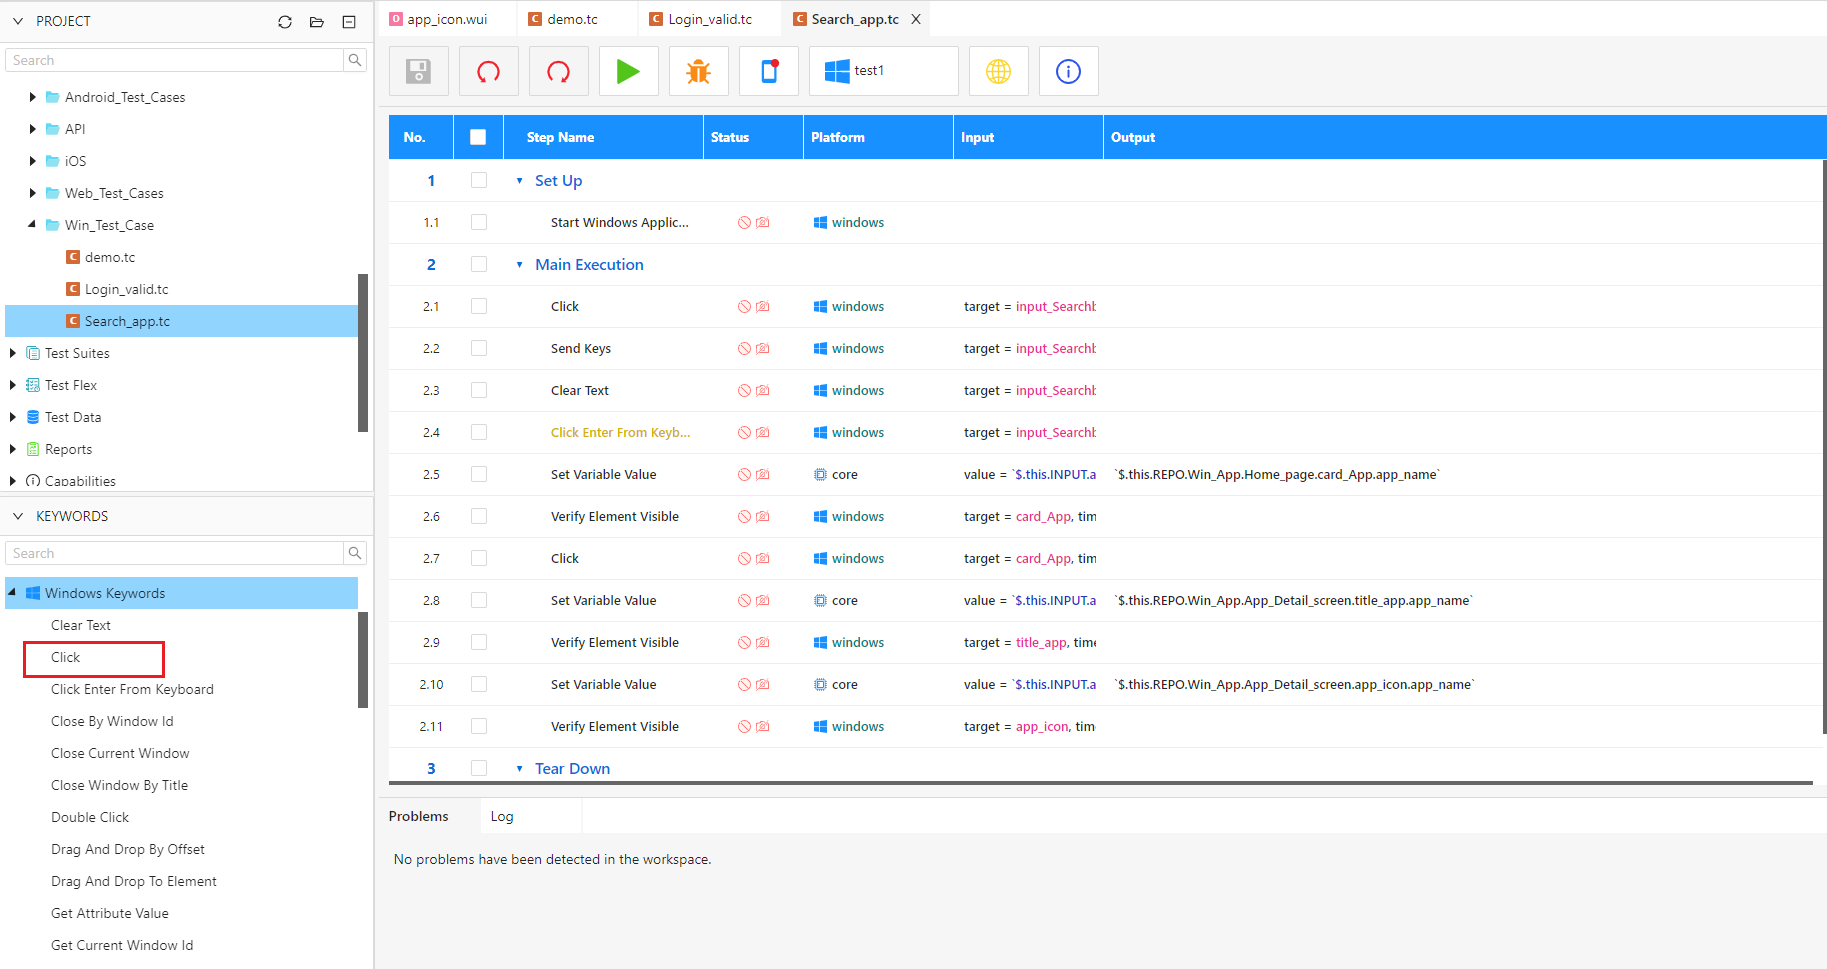Viewport: 1827px width, 969px height.
Task: Switch to the Login_valid.tc tab
Action: (x=710, y=19)
